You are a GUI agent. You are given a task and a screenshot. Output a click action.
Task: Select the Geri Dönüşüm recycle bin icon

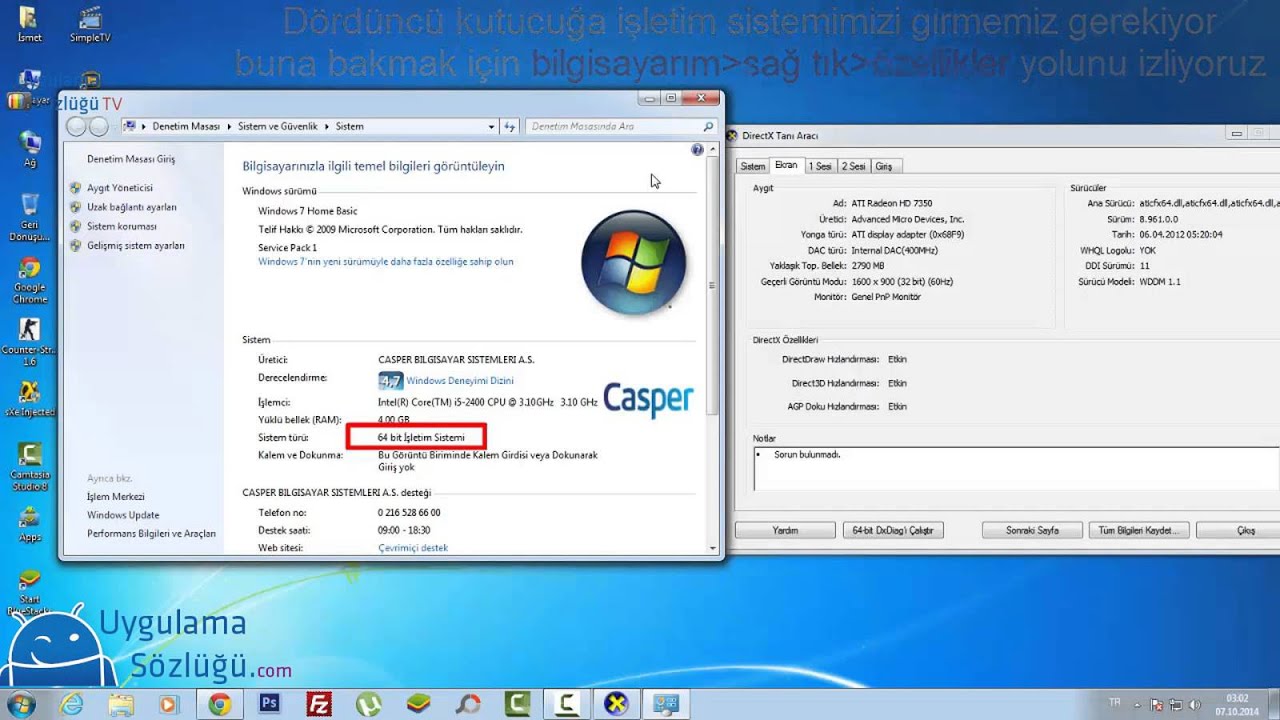(30, 217)
